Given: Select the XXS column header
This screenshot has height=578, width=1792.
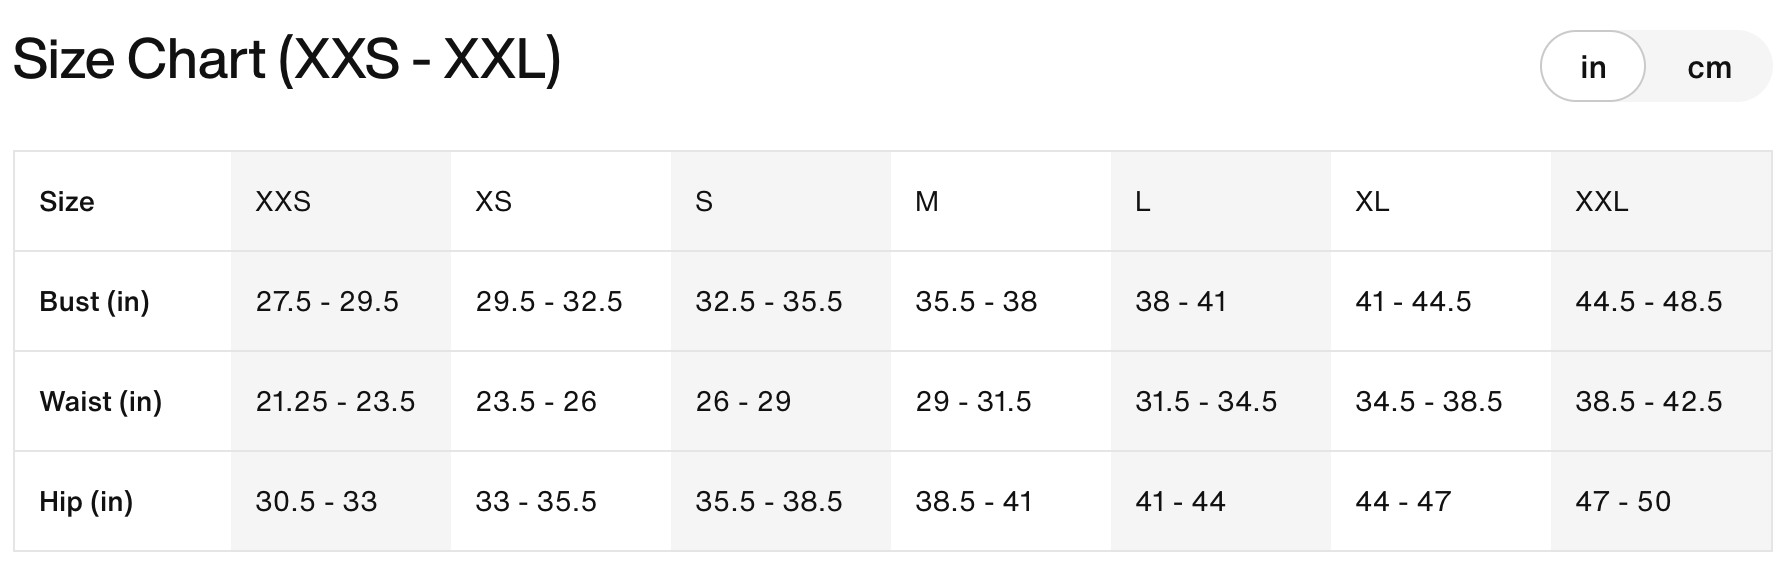Looking at the screenshot, I should click(283, 202).
